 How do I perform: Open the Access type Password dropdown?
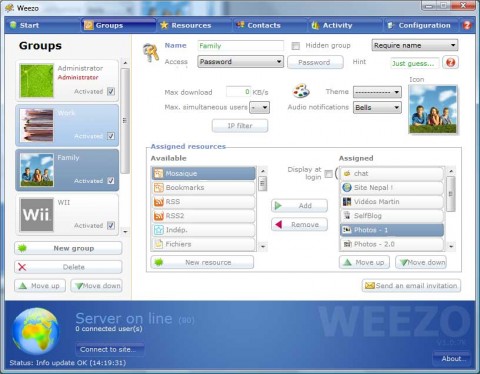coord(240,62)
